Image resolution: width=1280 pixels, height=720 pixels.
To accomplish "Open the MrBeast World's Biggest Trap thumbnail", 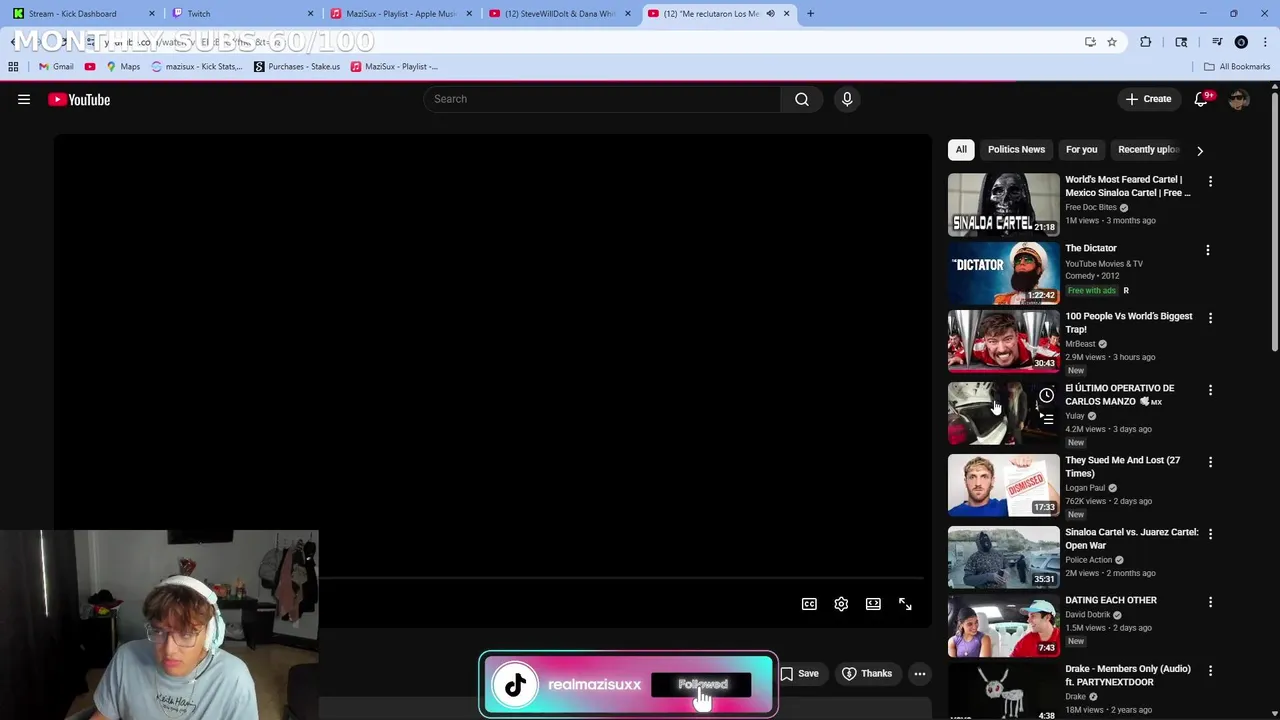I will 1003,341.
